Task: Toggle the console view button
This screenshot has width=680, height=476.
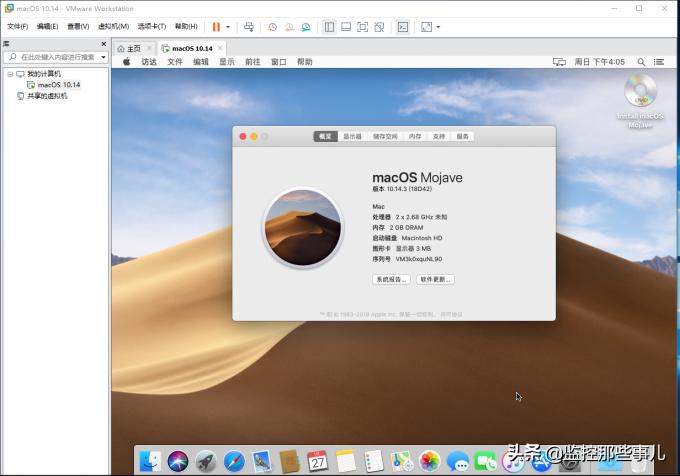Action: (403, 27)
